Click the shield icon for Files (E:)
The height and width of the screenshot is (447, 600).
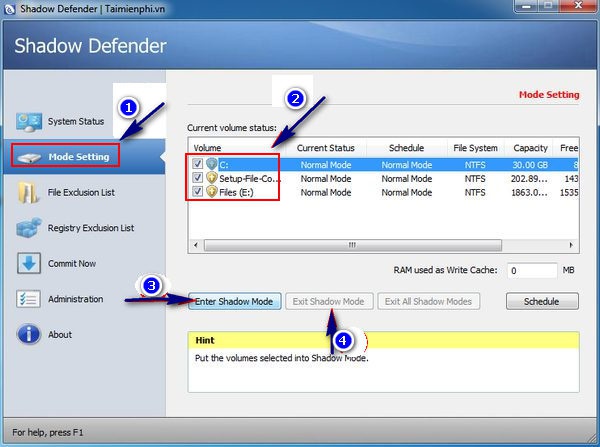click(x=212, y=192)
